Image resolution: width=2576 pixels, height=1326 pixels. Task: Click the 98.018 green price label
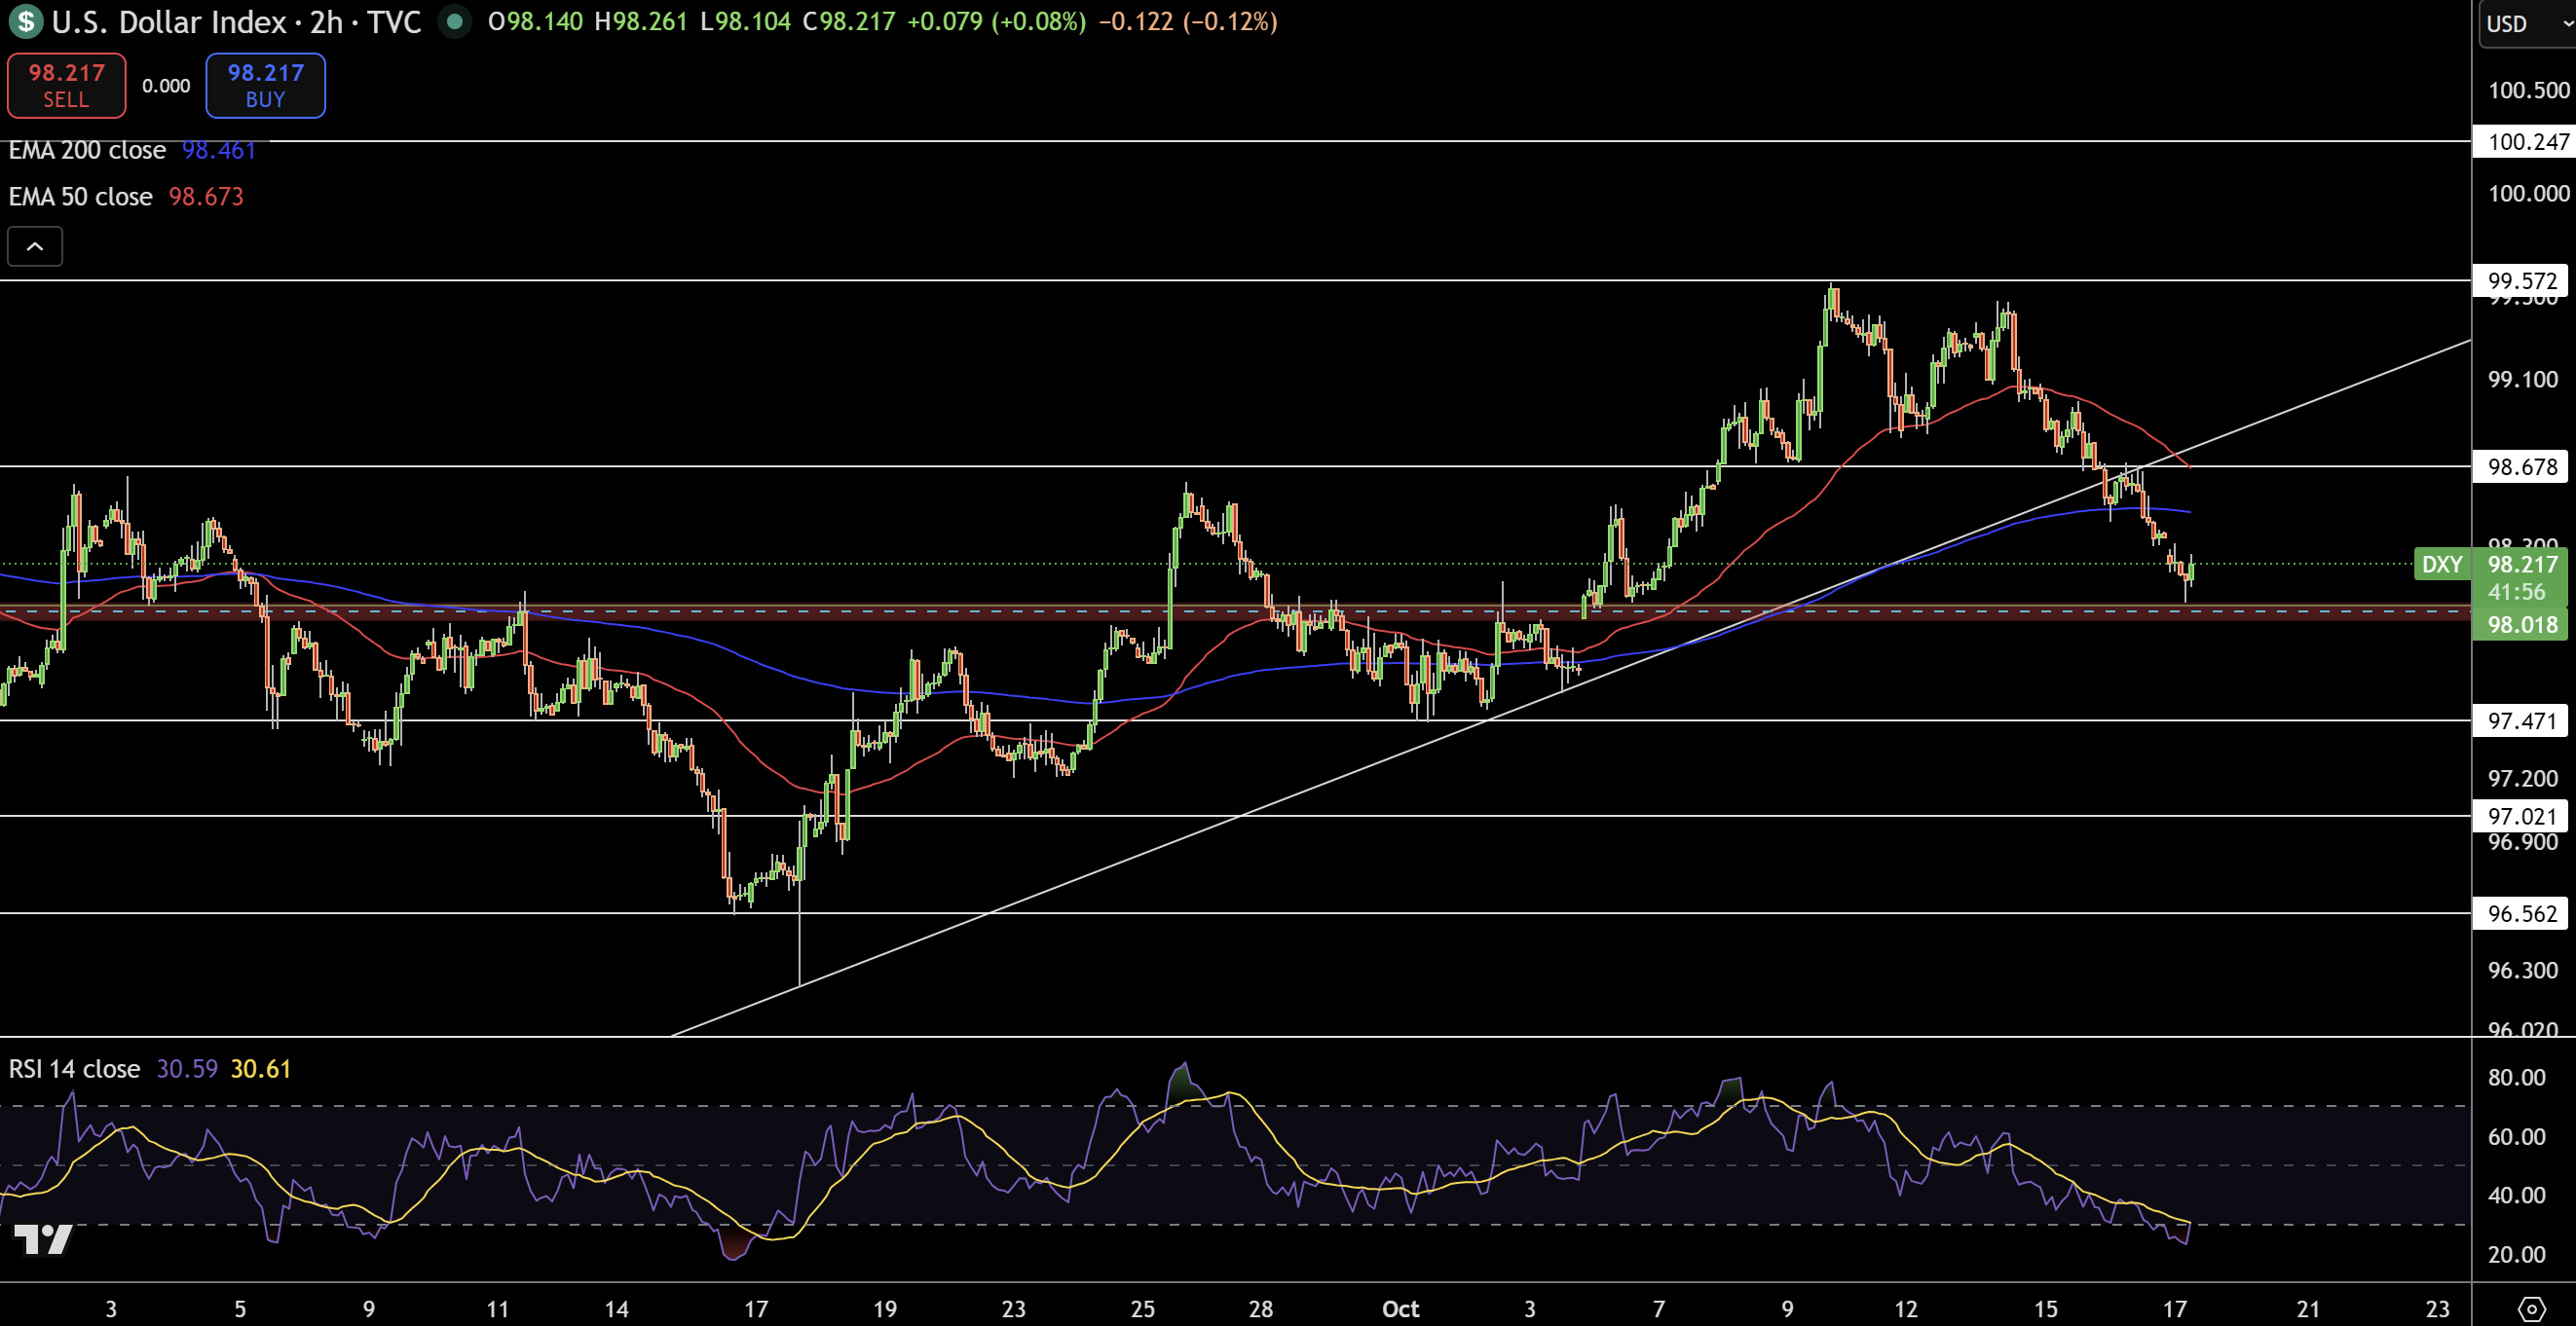click(2521, 625)
